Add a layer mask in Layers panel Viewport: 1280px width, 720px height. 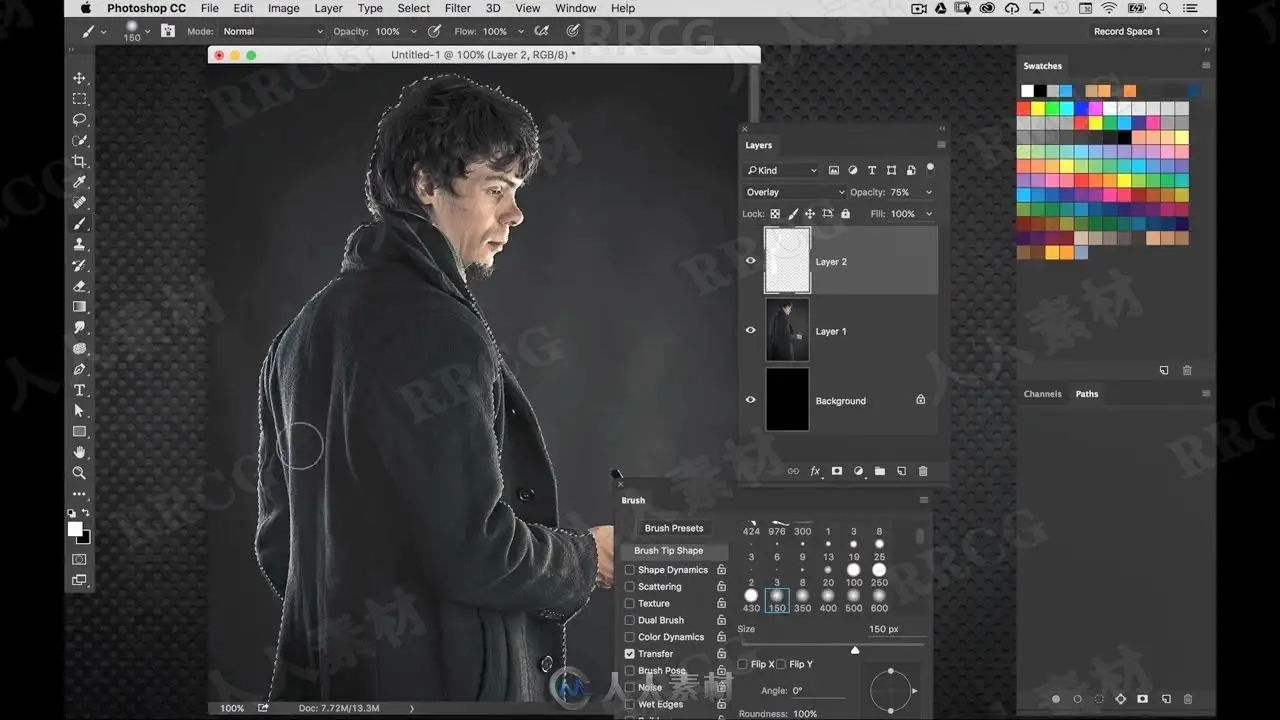pyautogui.click(x=837, y=471)
